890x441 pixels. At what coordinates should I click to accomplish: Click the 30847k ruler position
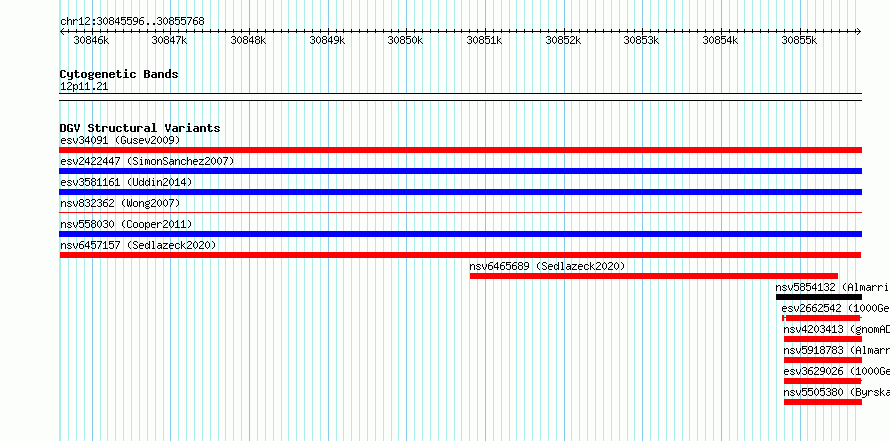click(x=170, y=40)
